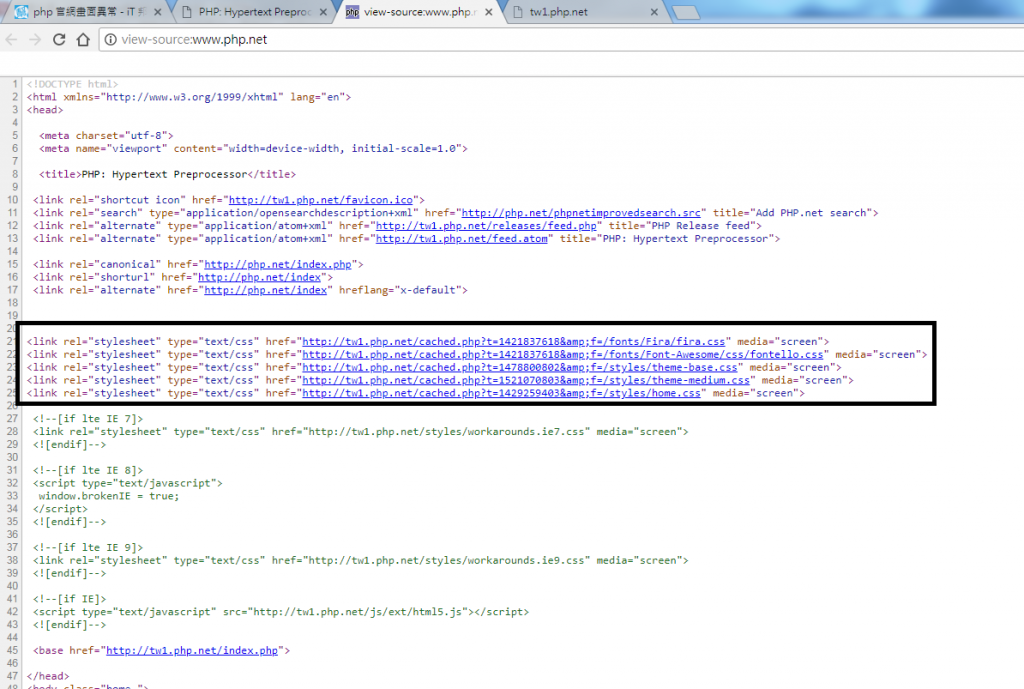Focus address bar showing view-source:www.php.net
The width and height of the screenshot is (1024, 689).
tap(562, 40)
